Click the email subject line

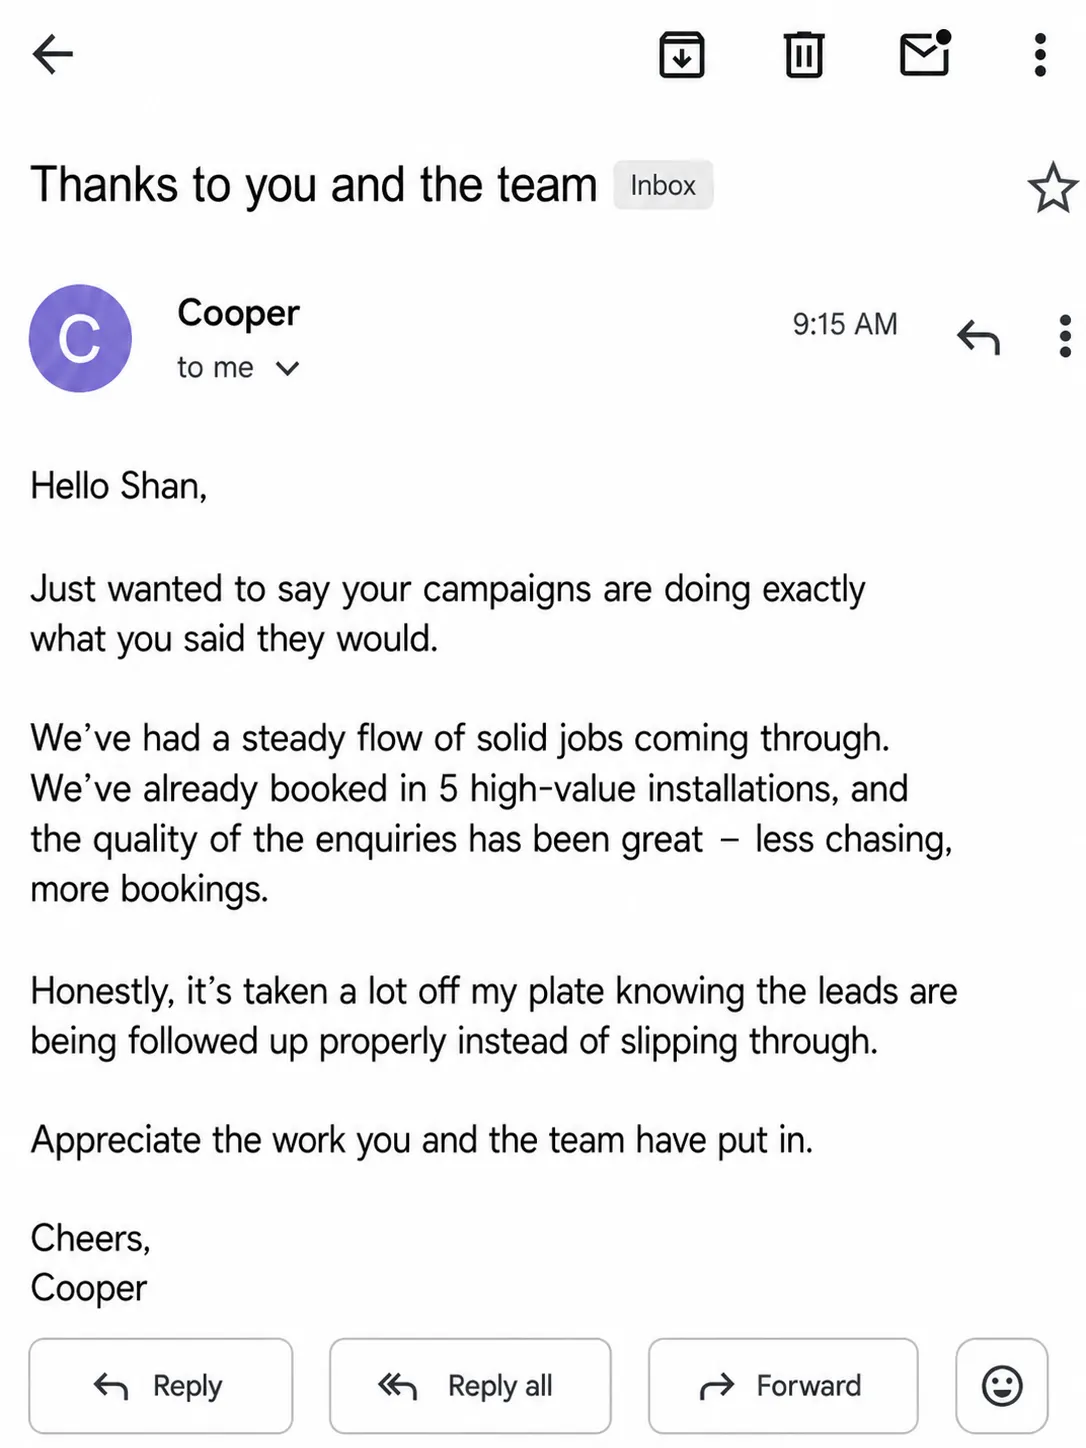(x=314, y=185)
